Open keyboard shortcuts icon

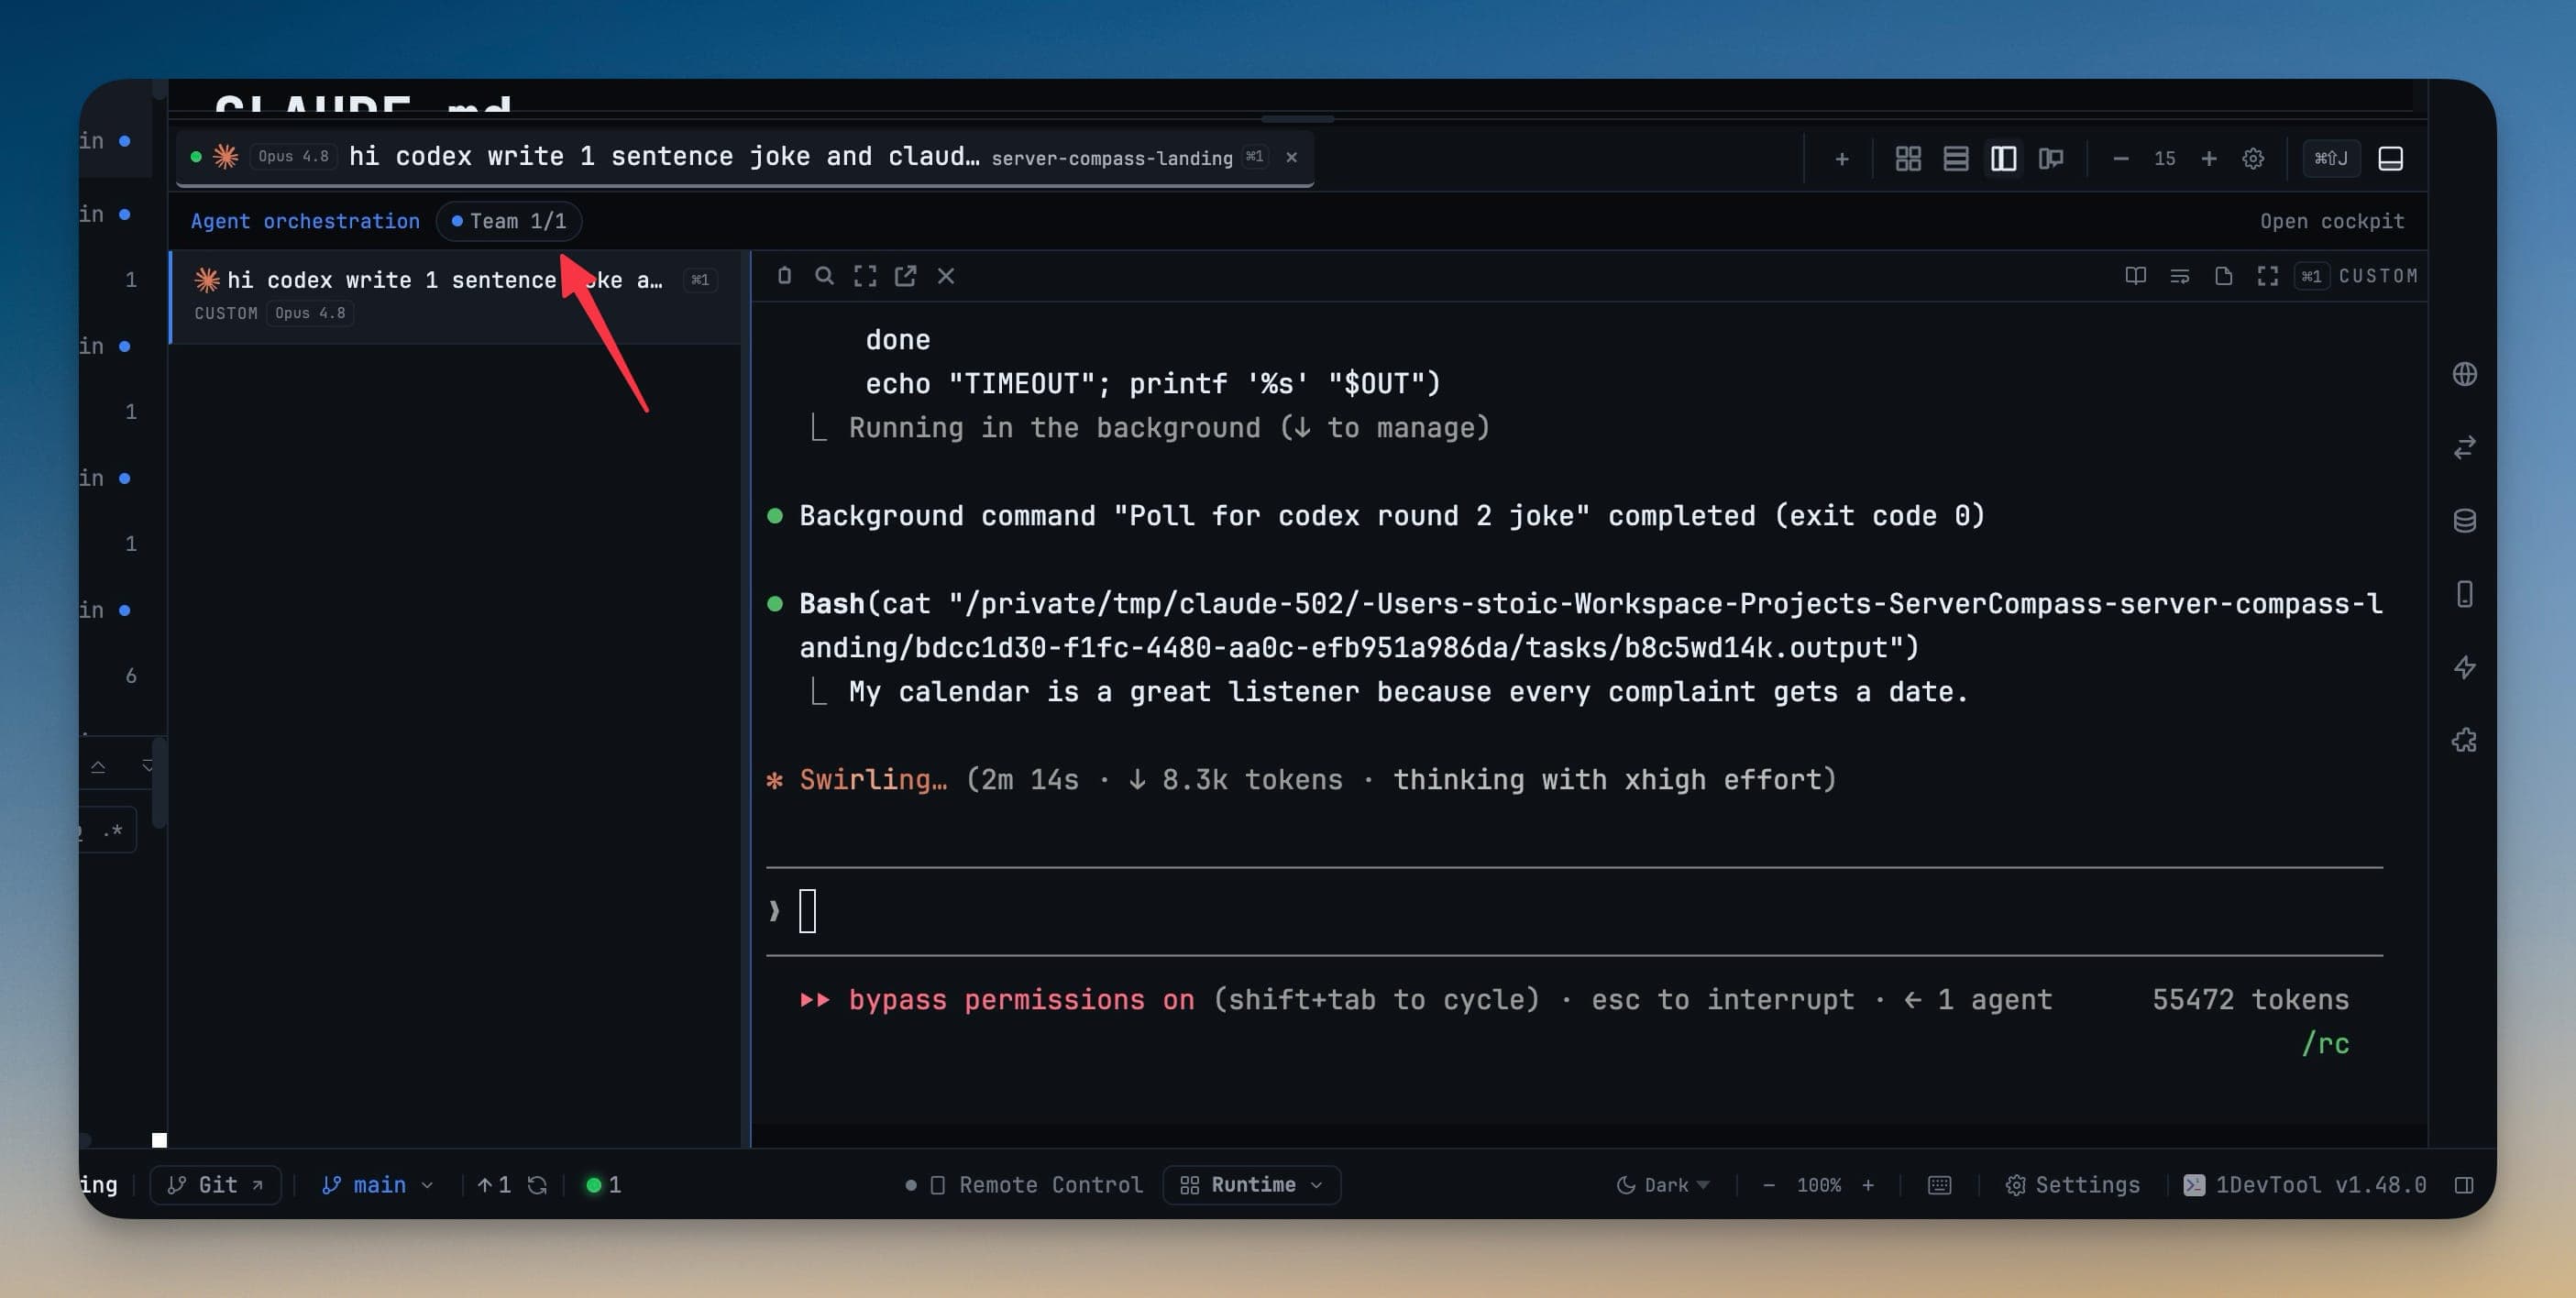1939,1185
